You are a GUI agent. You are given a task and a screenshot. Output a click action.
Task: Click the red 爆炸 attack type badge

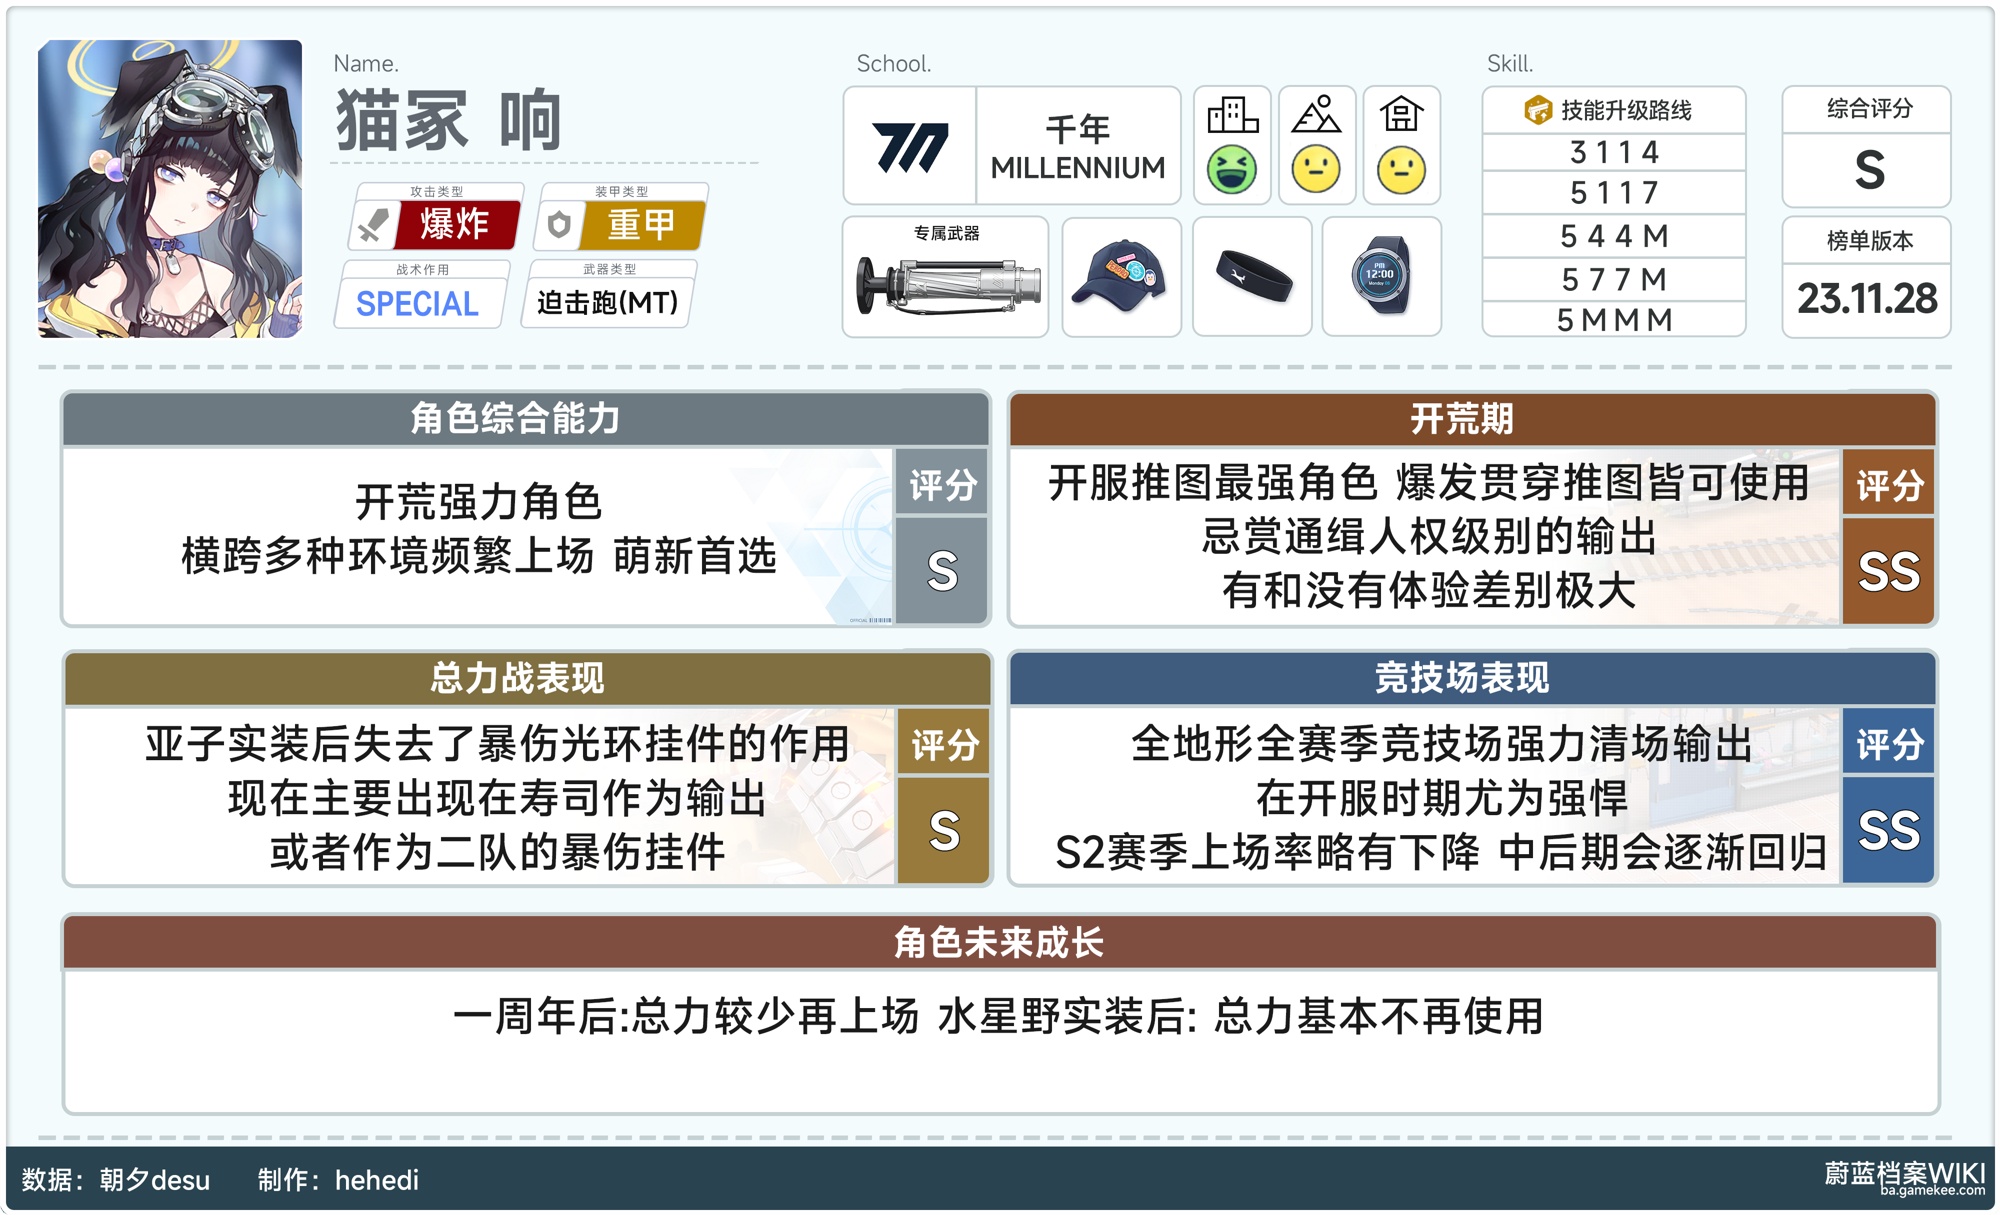click(x=455, y=224)
